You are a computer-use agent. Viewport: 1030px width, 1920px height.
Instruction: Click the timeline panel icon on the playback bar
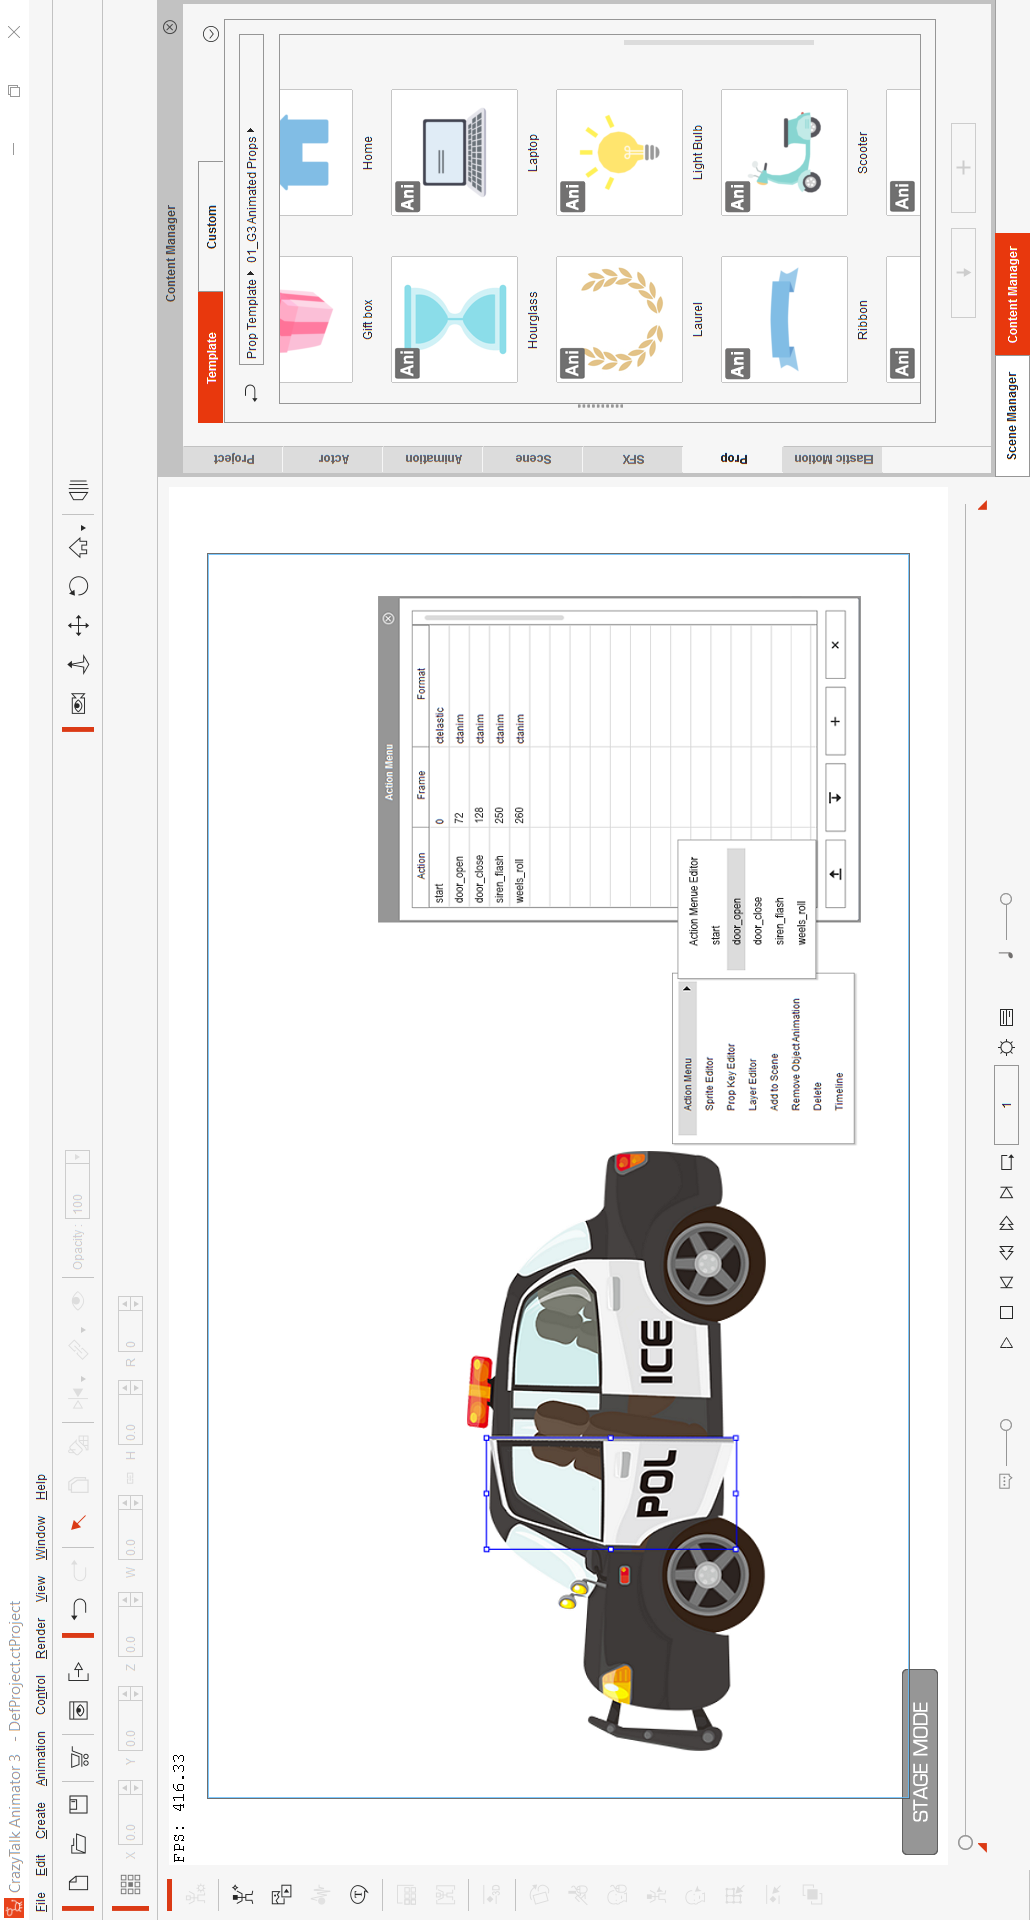coord(1007,1017)
